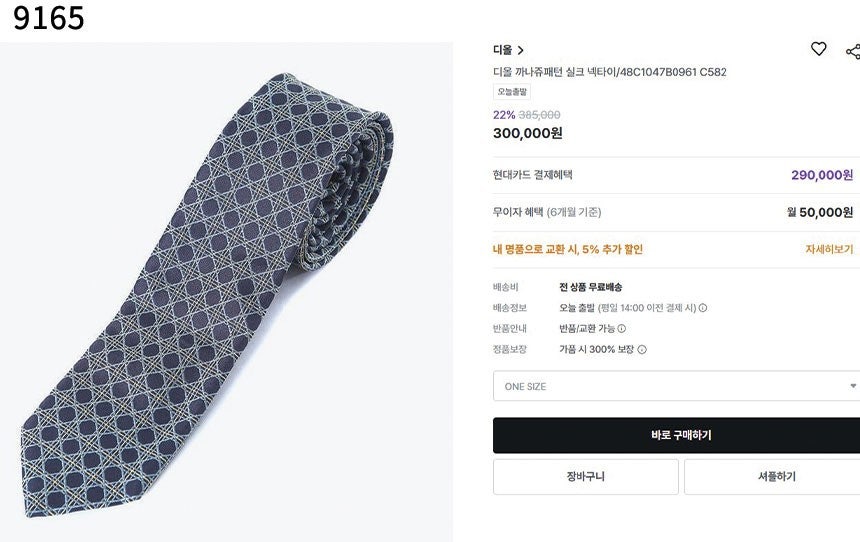Click info icon beside 가품 시 300% 보장

click(x=642, y=350)
